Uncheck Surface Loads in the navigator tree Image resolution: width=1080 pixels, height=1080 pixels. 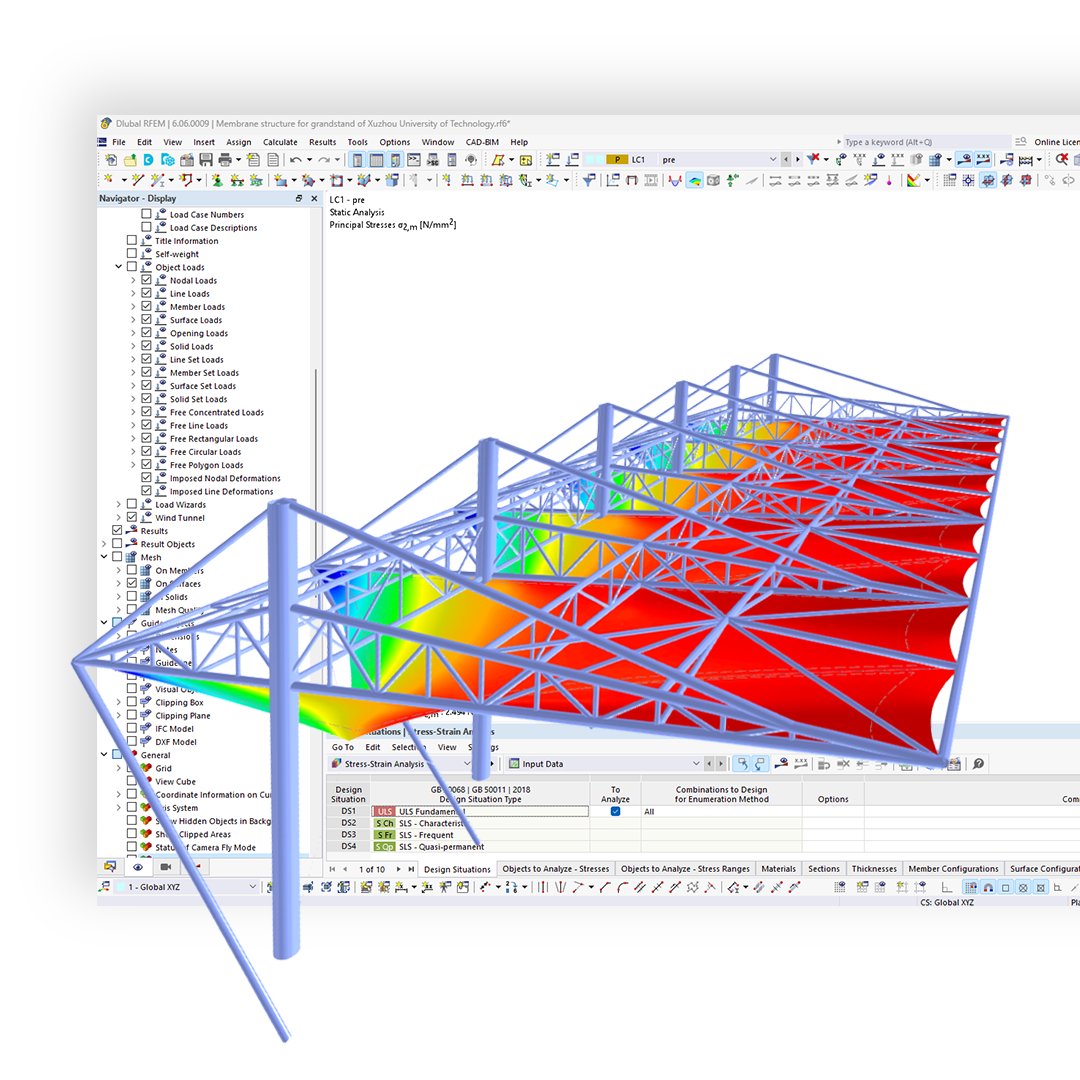(x=145, y=319)
